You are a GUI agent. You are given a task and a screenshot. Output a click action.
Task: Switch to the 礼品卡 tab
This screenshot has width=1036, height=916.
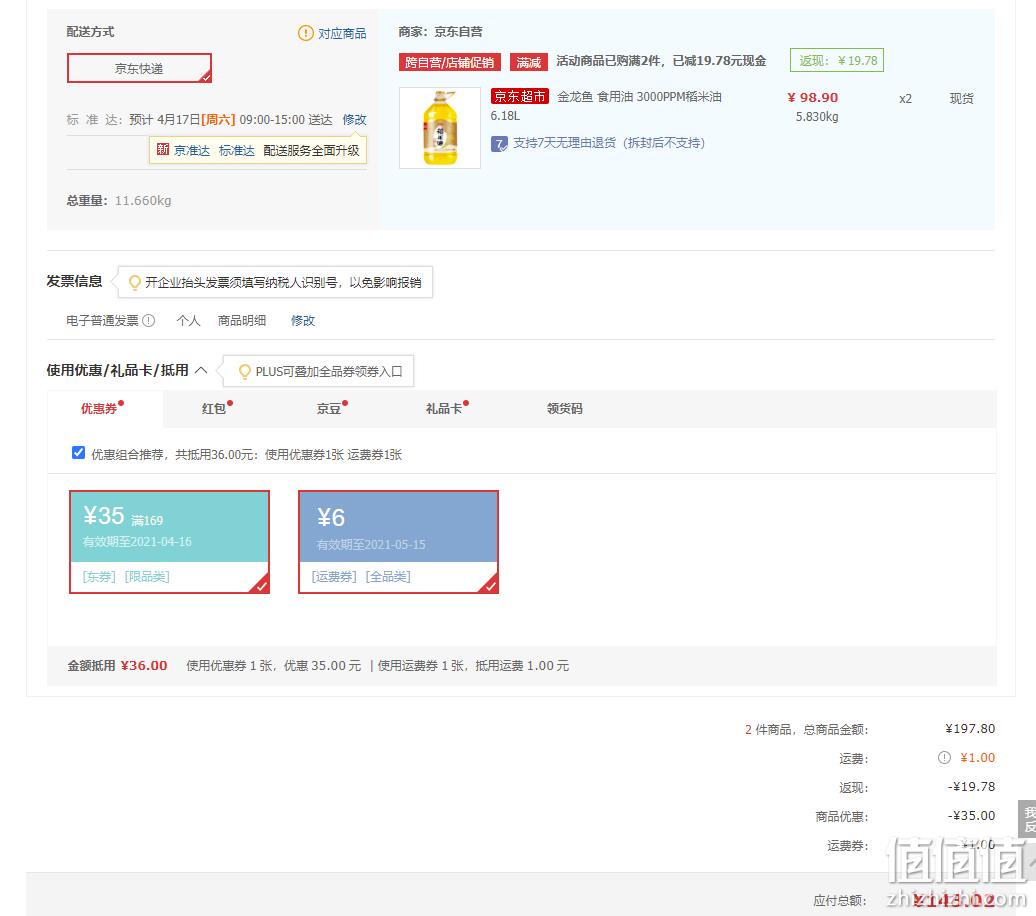(x=444, y=408)
